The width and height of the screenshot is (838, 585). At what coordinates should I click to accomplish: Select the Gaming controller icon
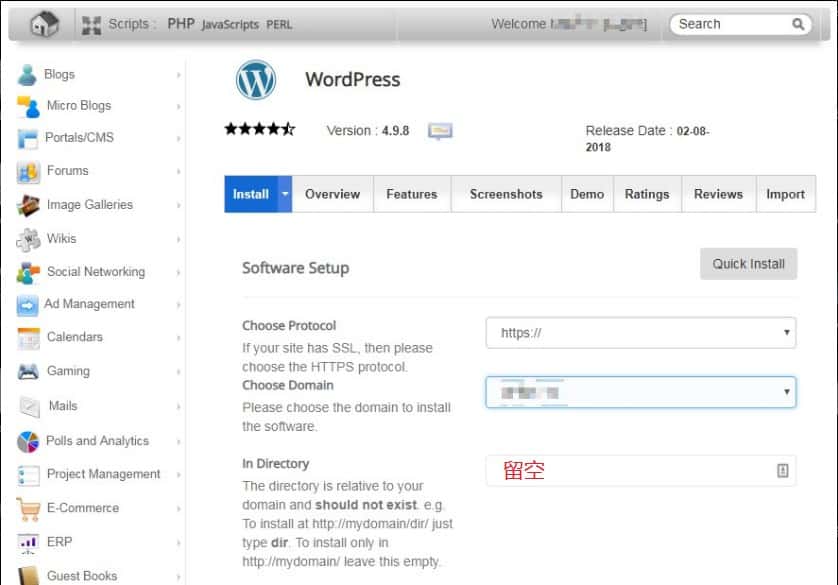(x=28, y=371)
